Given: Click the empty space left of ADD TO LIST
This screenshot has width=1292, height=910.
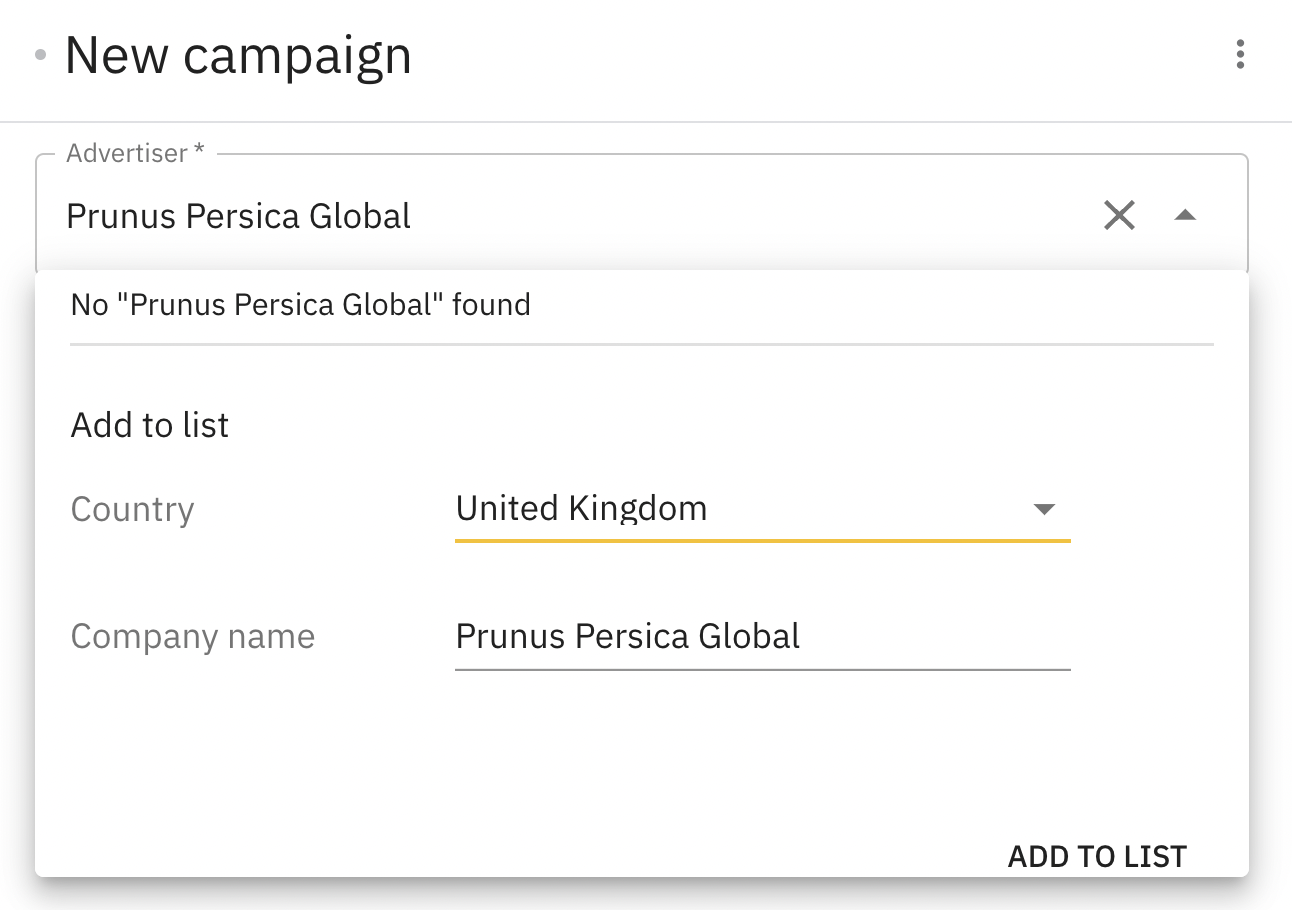Looking at the screenshot, I should pyautogui.click(x=500, y=856).
